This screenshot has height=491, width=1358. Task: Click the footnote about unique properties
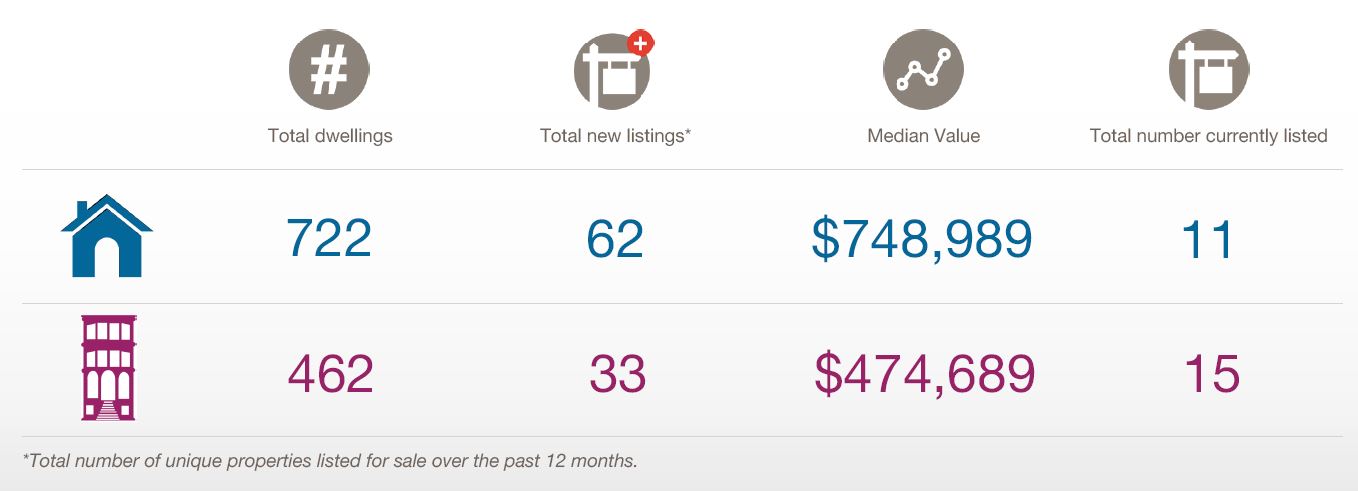[329, 461]
